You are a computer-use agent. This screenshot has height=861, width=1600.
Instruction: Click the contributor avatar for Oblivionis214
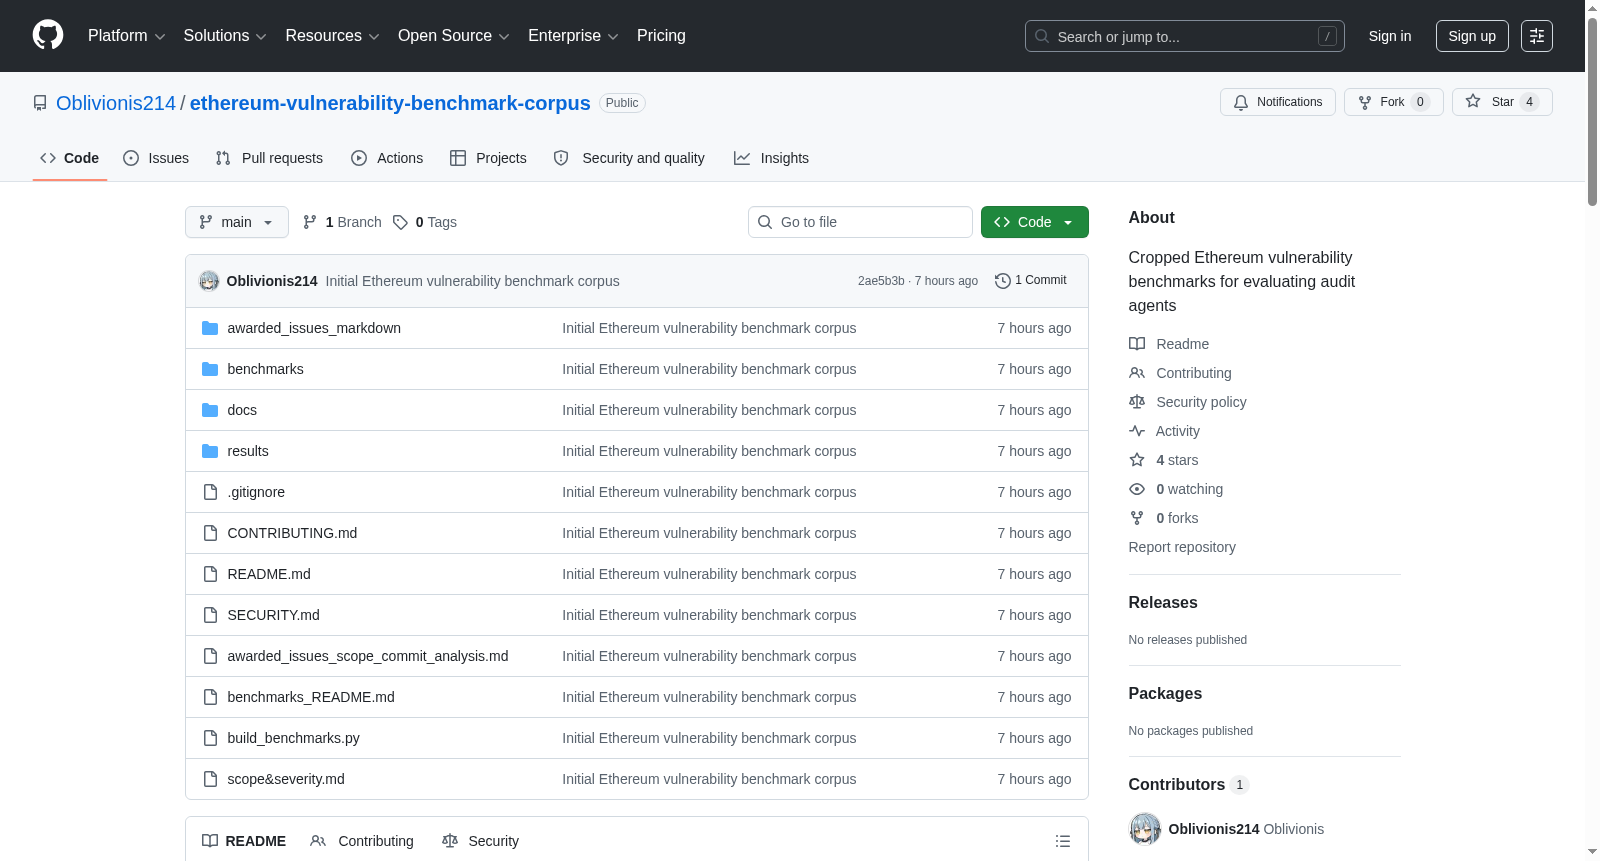coord(1145,829)
